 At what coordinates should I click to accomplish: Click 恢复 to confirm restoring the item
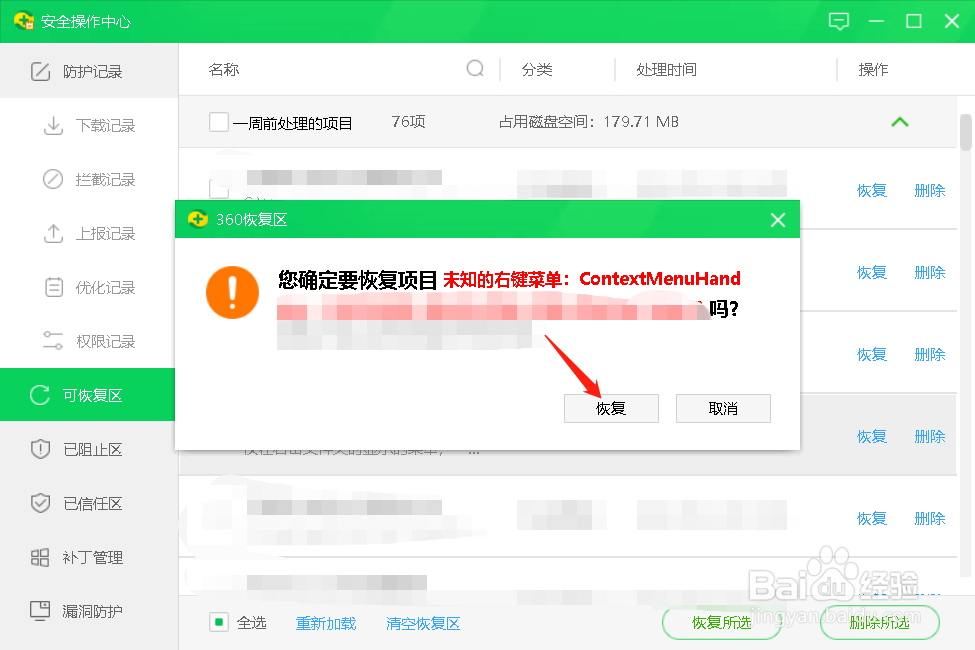(x=611, y=408)
